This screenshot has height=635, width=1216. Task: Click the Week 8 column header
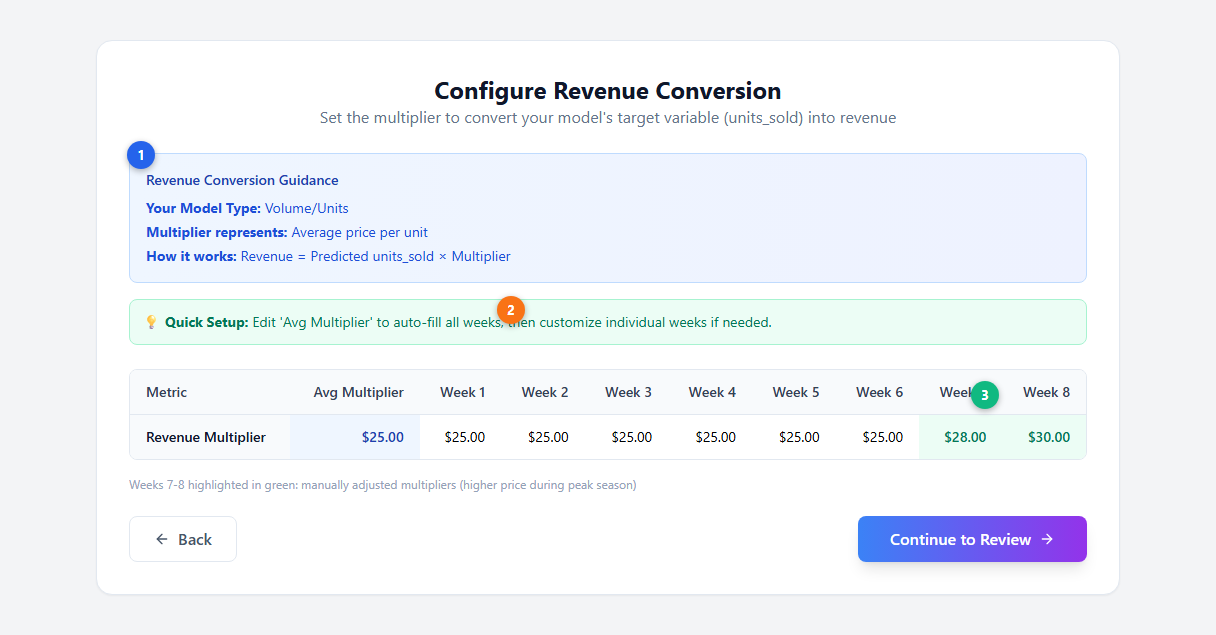tap(1047, 392)
